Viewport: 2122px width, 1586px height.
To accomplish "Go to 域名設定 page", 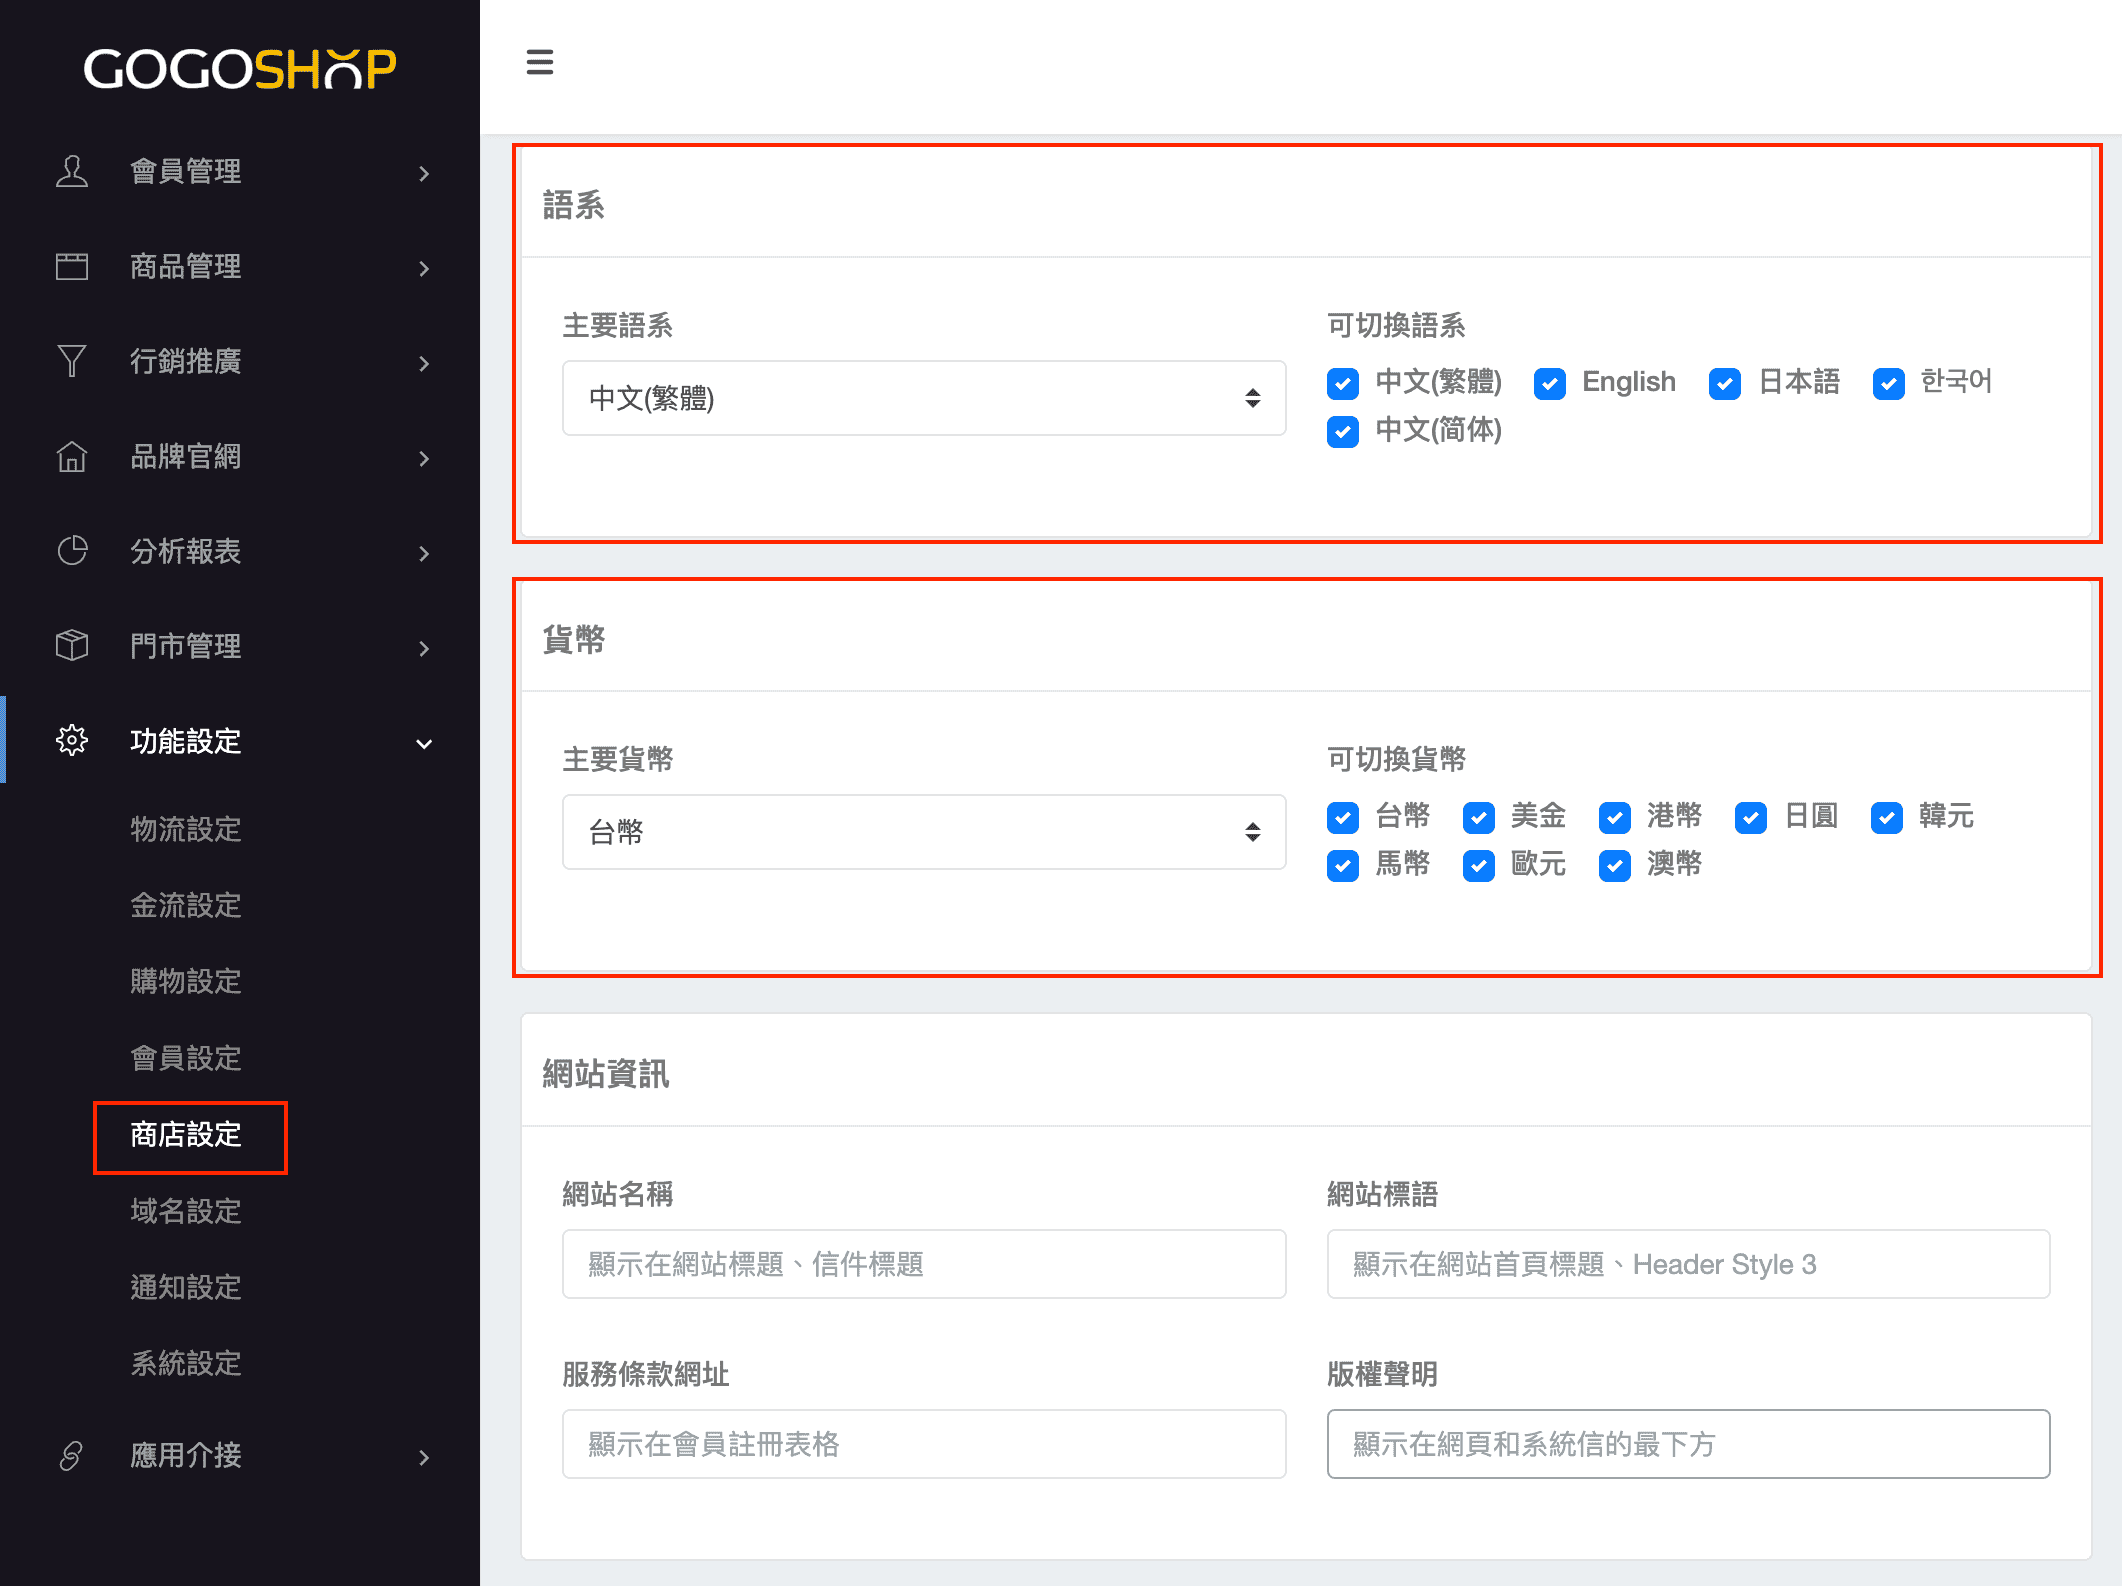I will [186, 1211].
